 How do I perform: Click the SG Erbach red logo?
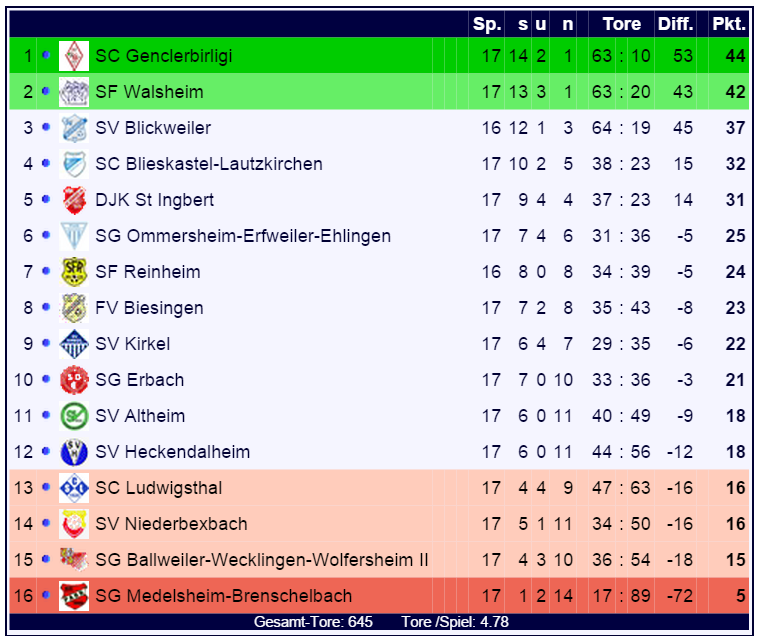tap(74, 380)
